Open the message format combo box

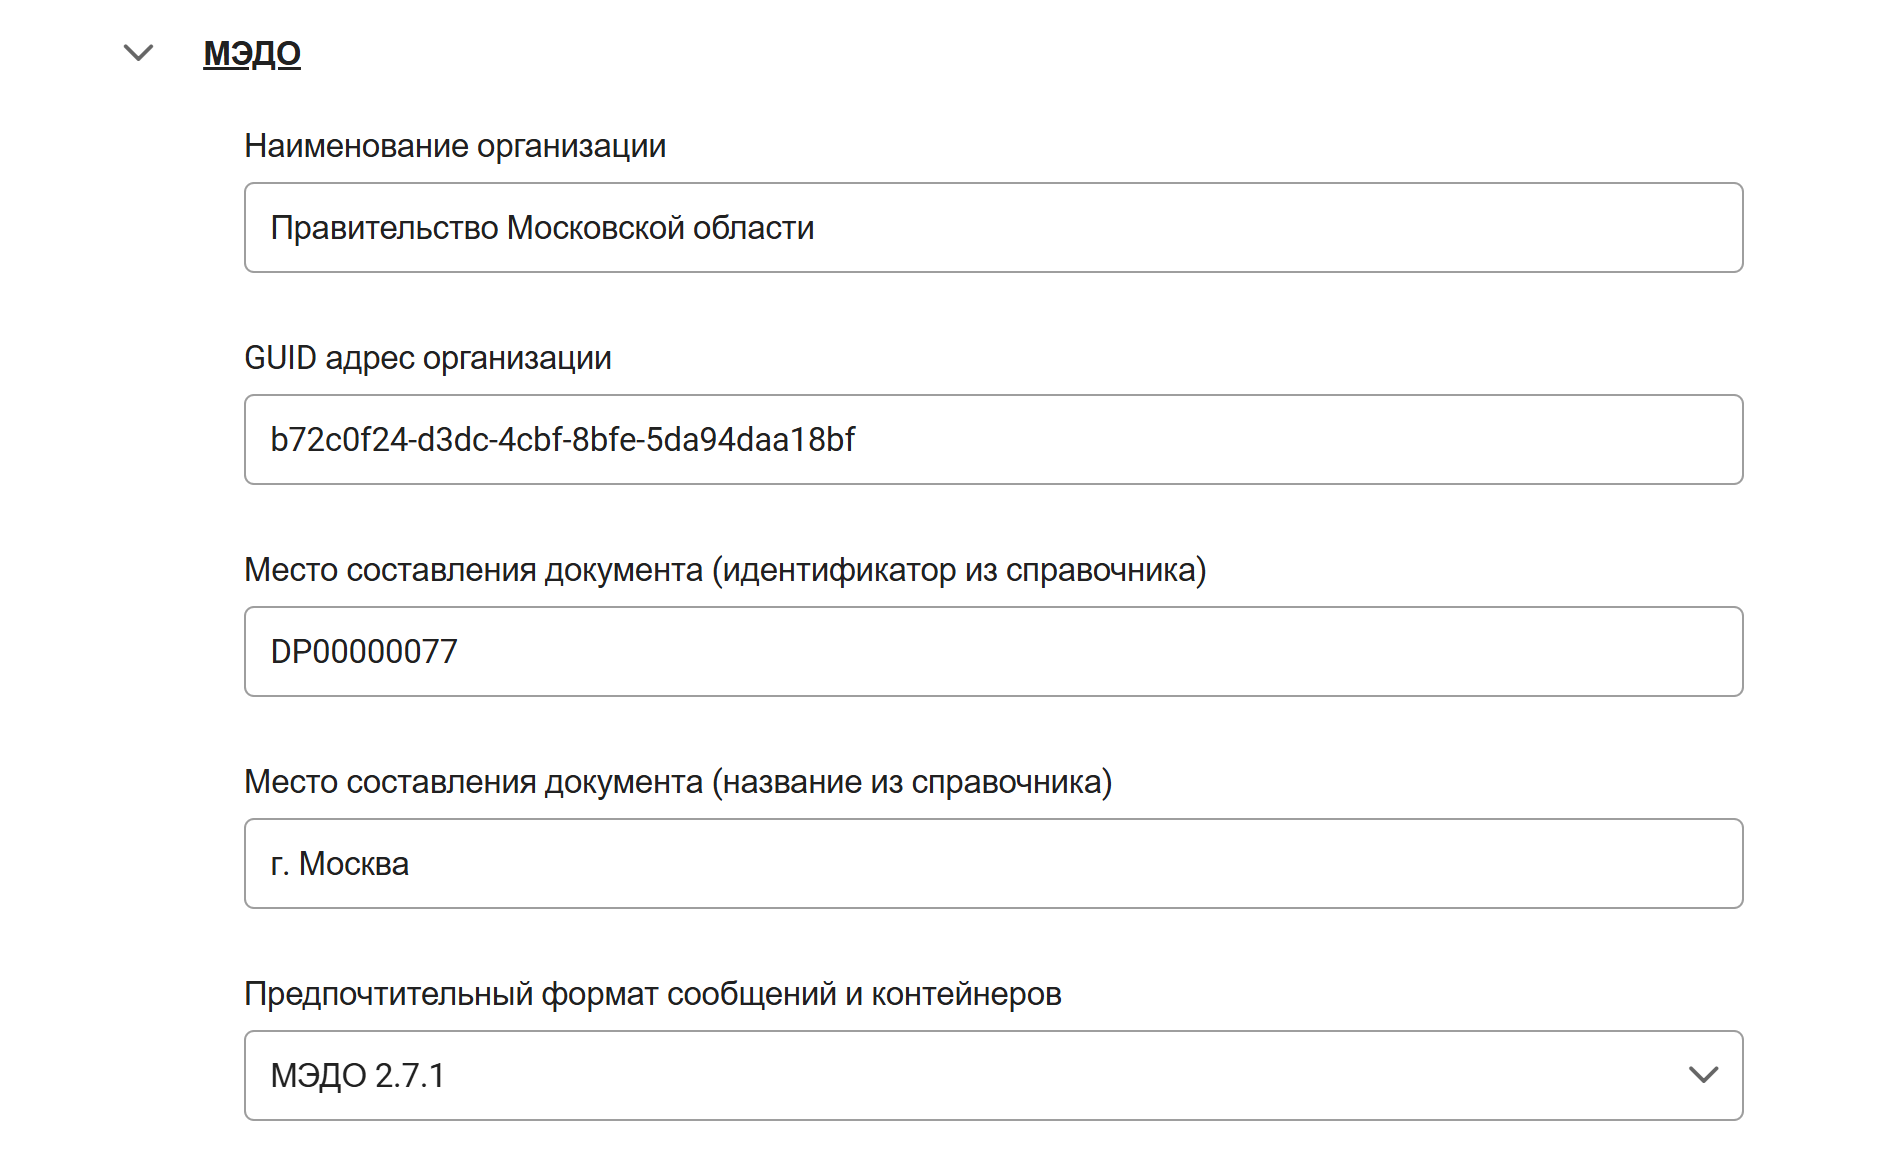pyautogui.click(x=993, y=1075)
